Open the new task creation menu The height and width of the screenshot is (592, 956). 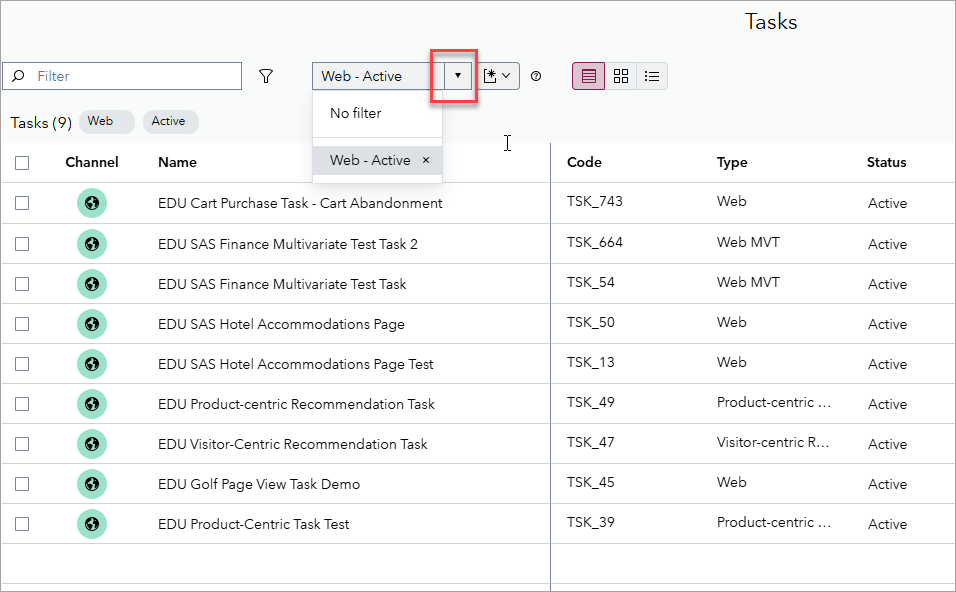[497, 76]
